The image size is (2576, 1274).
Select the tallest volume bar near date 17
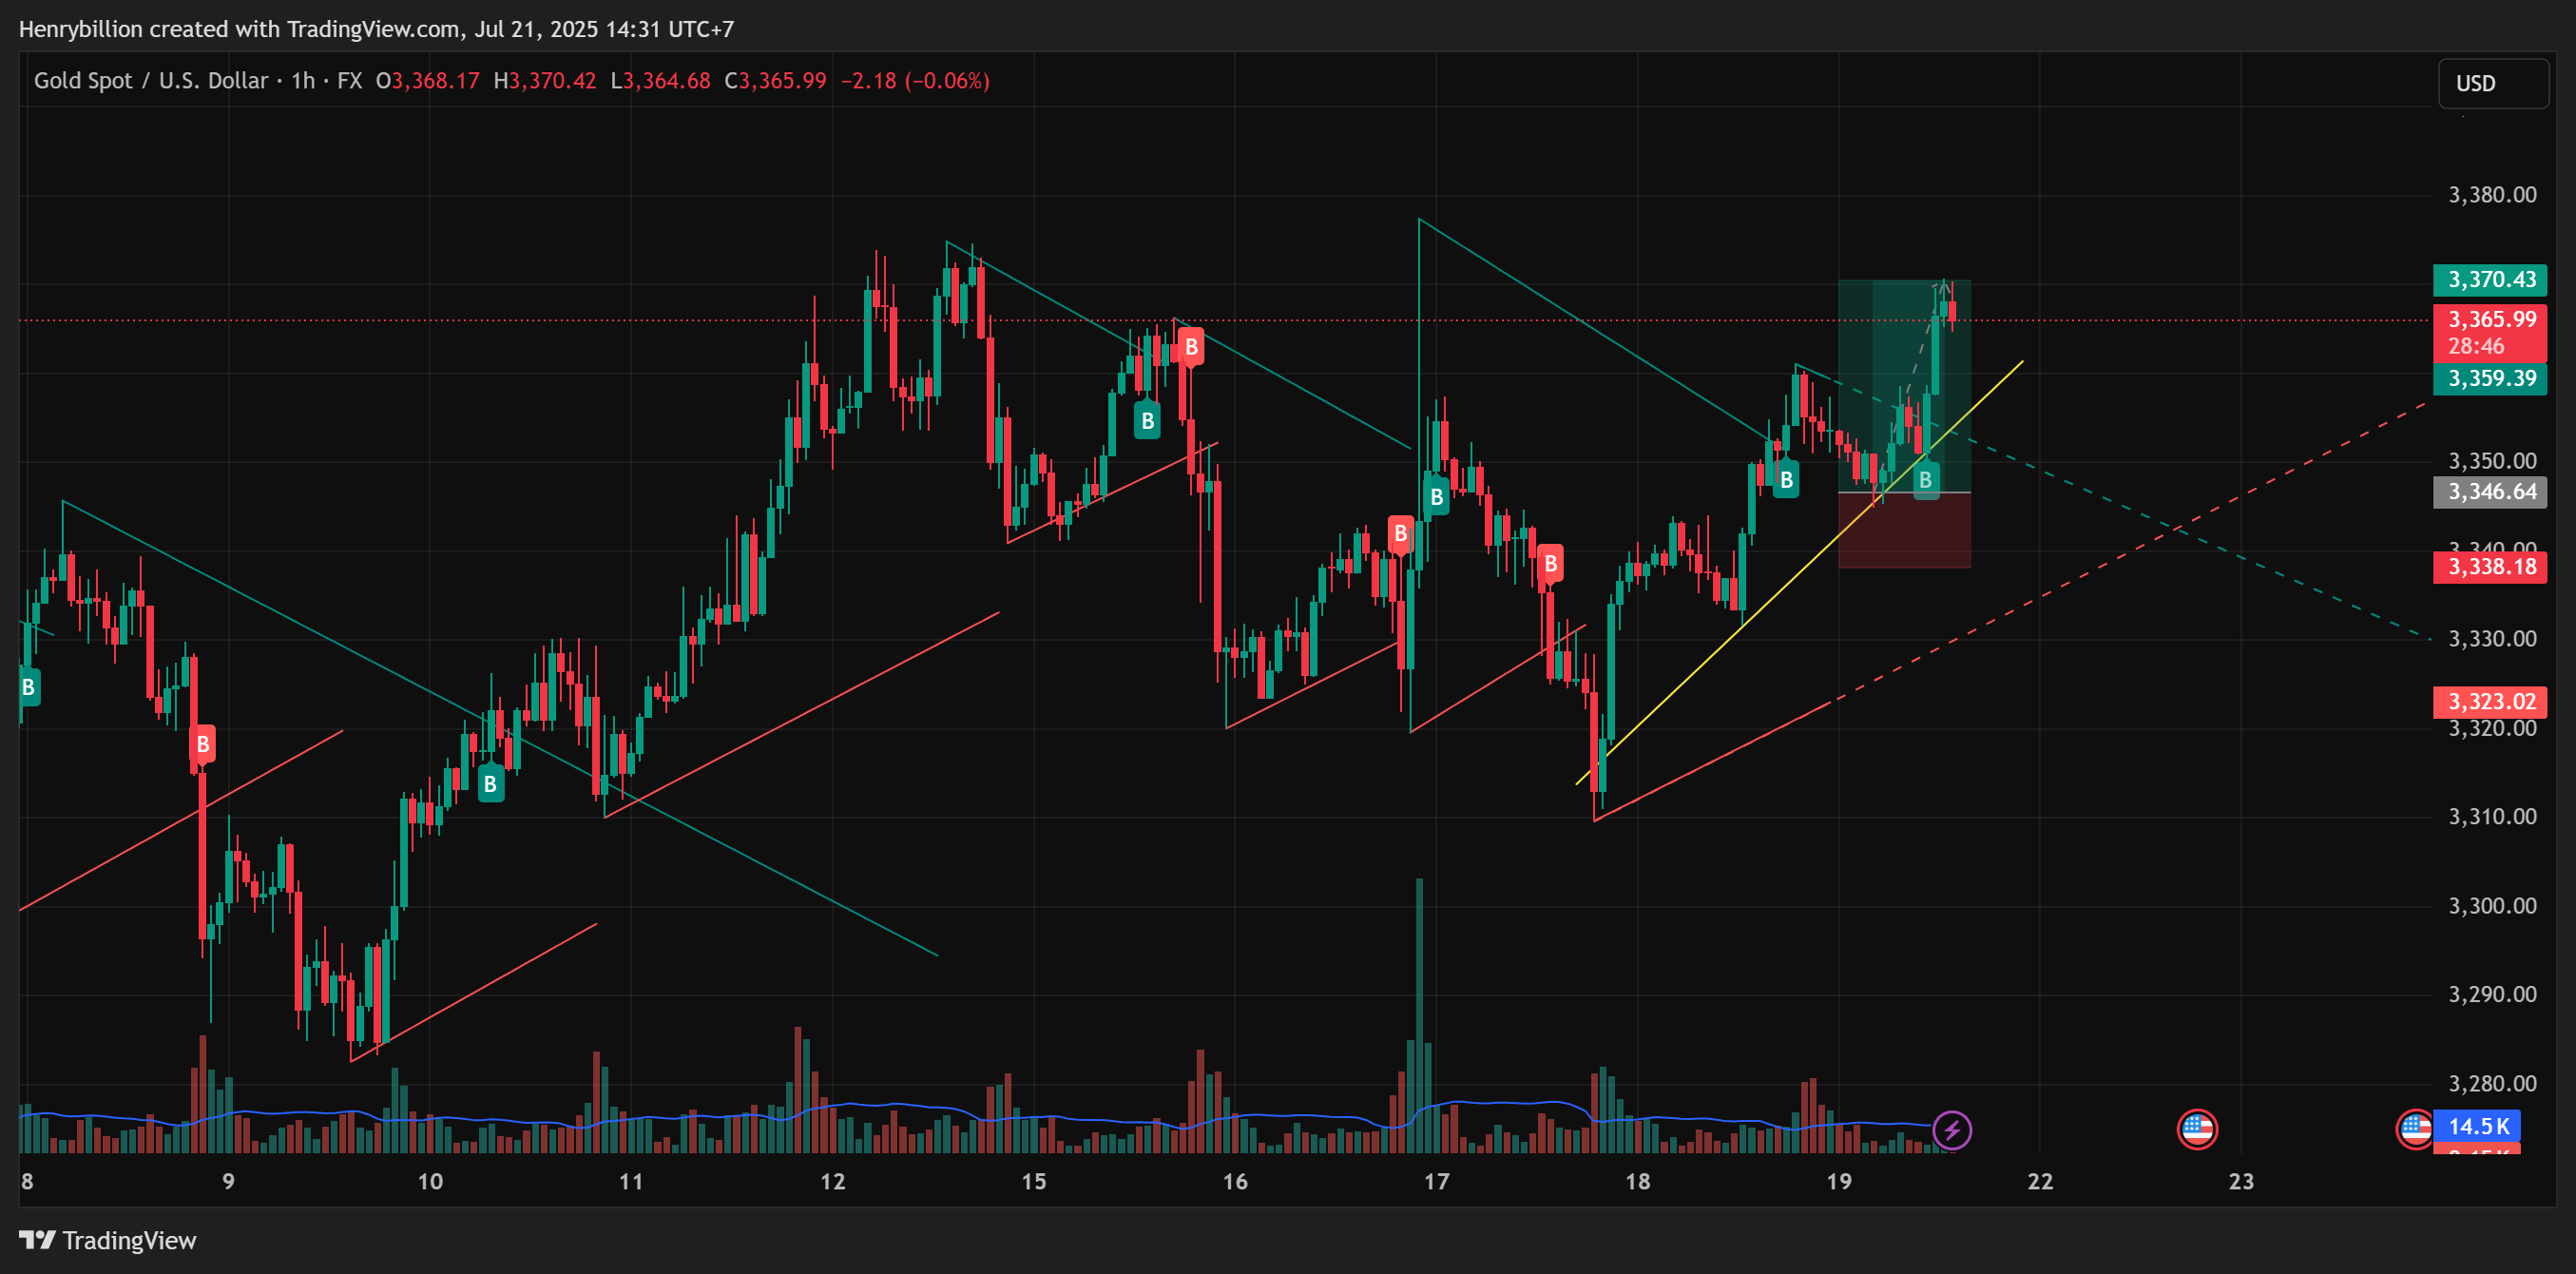(1419, 1015)
